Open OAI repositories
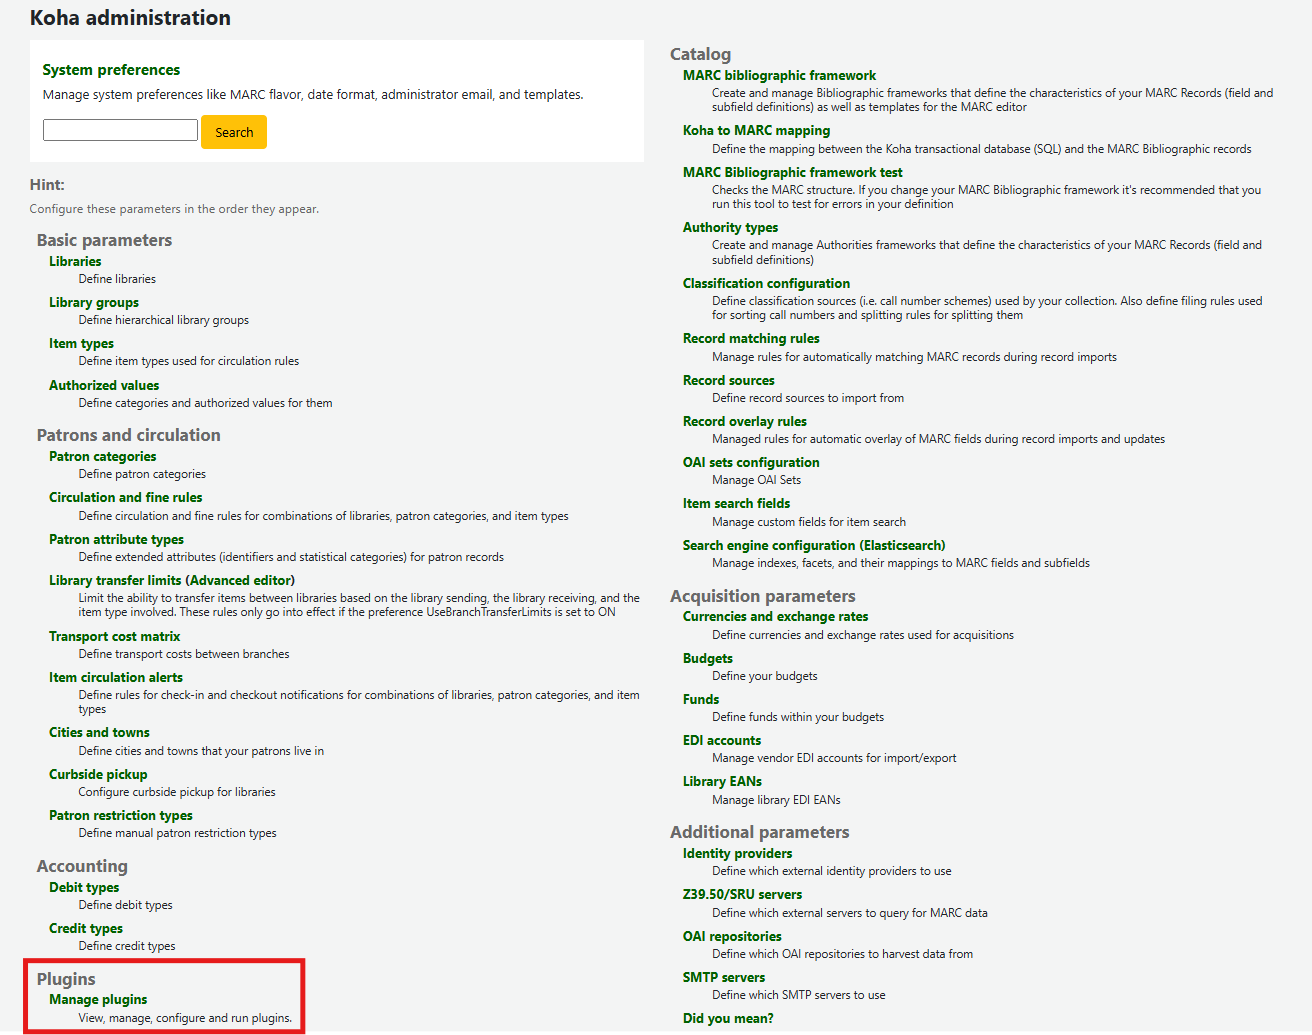The width and height of the screenshot is (1312, 1035). 732,937
